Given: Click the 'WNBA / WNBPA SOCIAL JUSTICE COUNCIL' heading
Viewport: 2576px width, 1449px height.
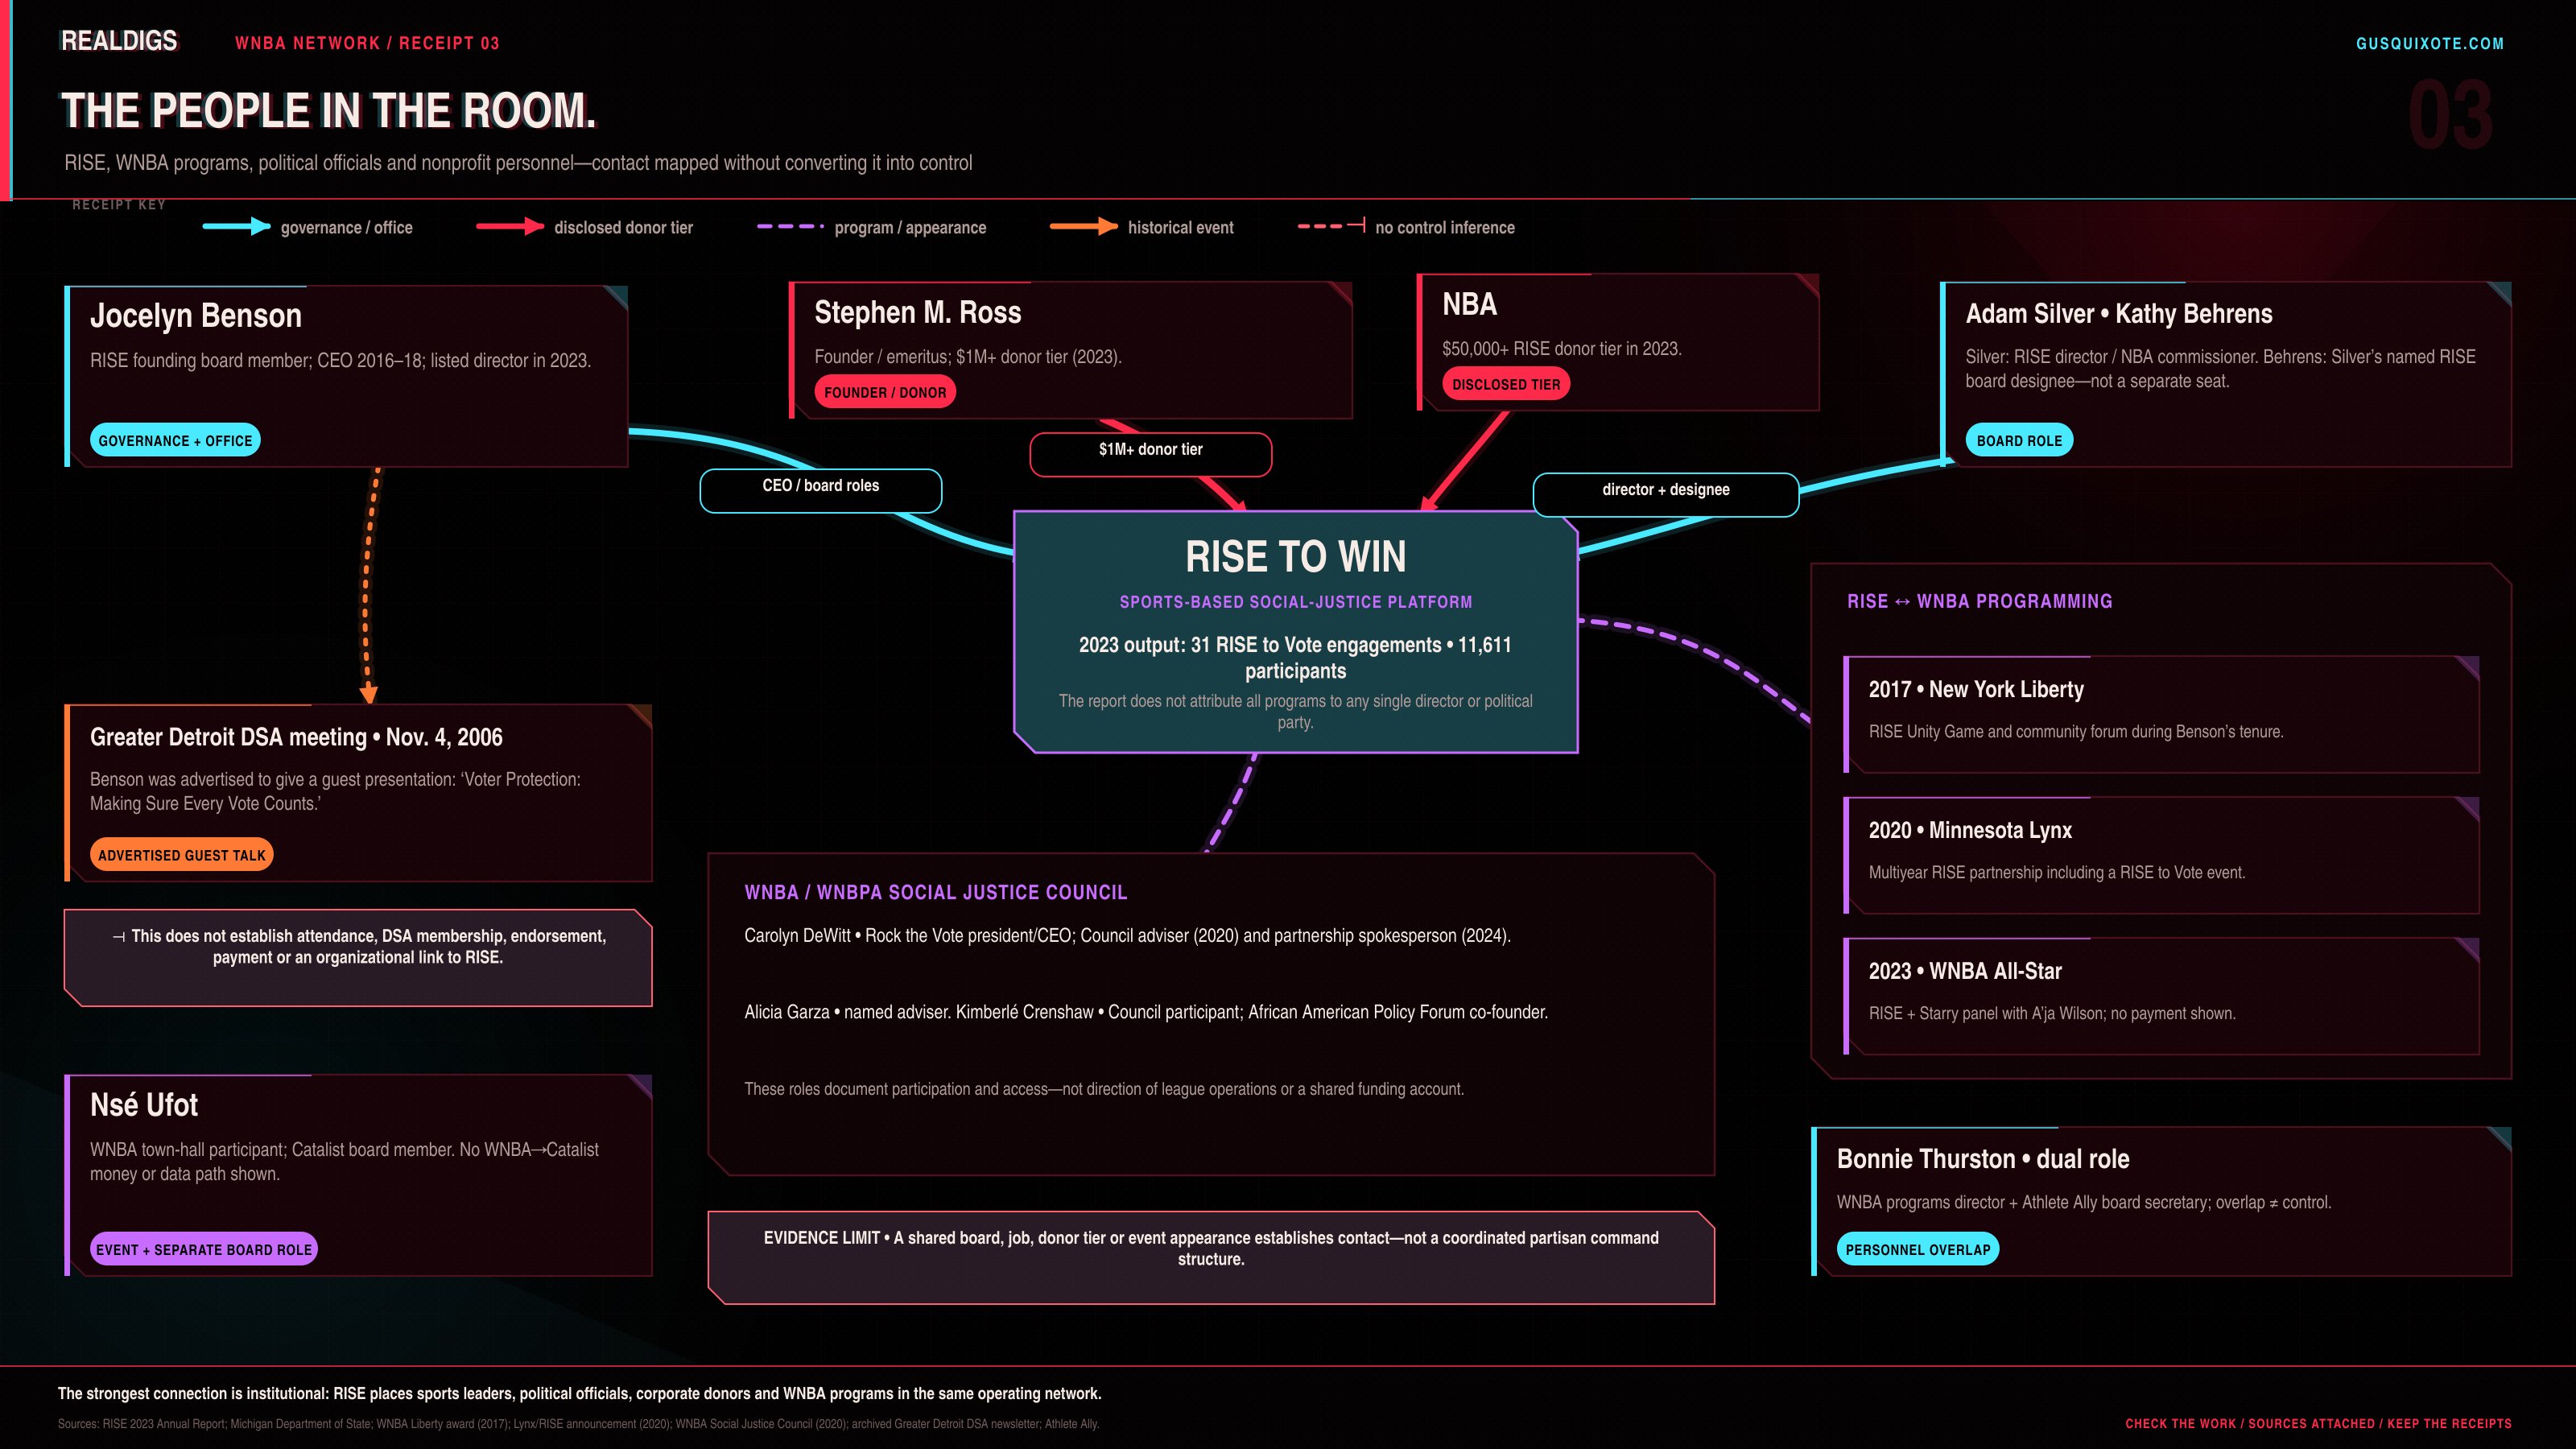Looking at the screenshot, I should pos(935,893).
